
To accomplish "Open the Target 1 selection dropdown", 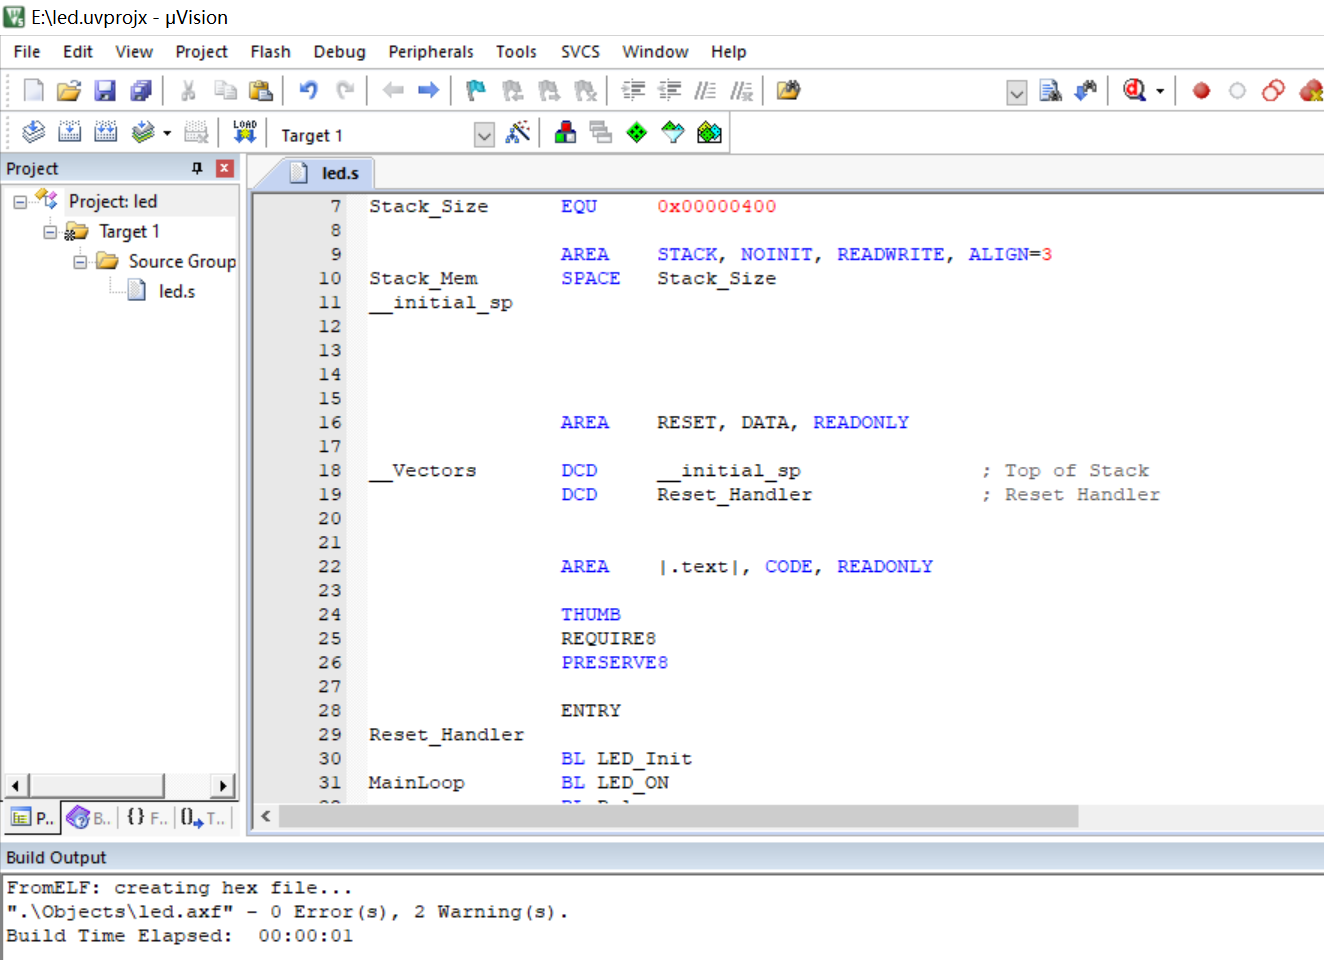I will tap(484, 135).
